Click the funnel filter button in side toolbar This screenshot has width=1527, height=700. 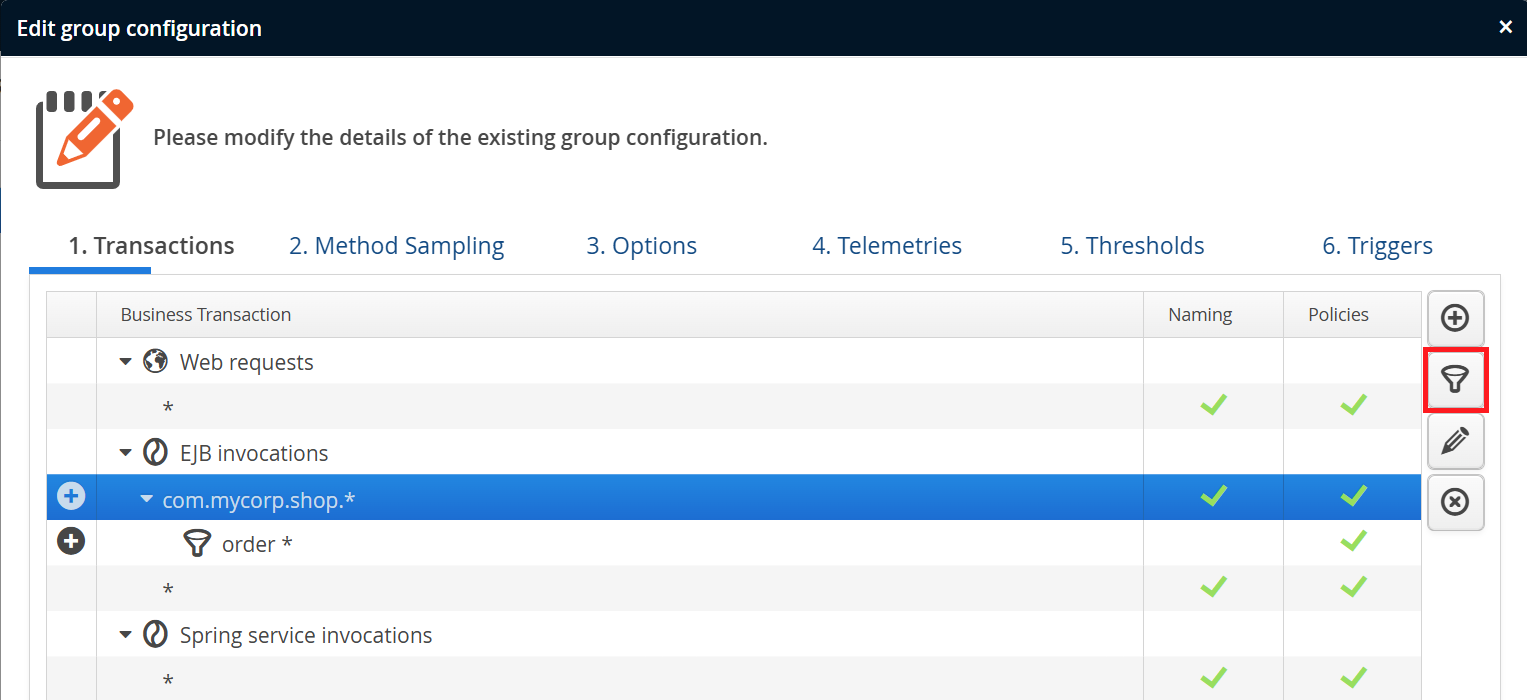1455,379
